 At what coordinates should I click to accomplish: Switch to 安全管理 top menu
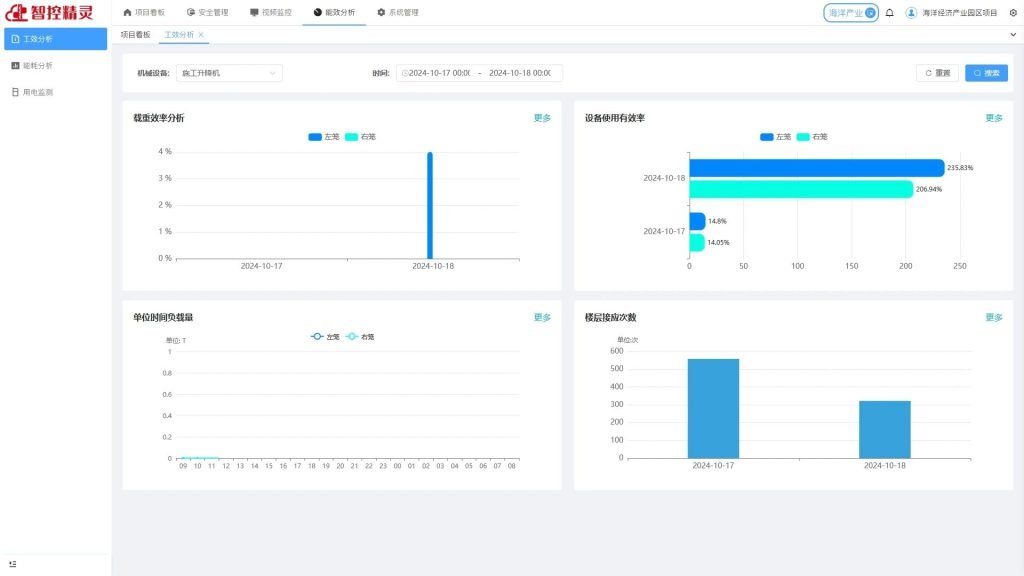207,13
